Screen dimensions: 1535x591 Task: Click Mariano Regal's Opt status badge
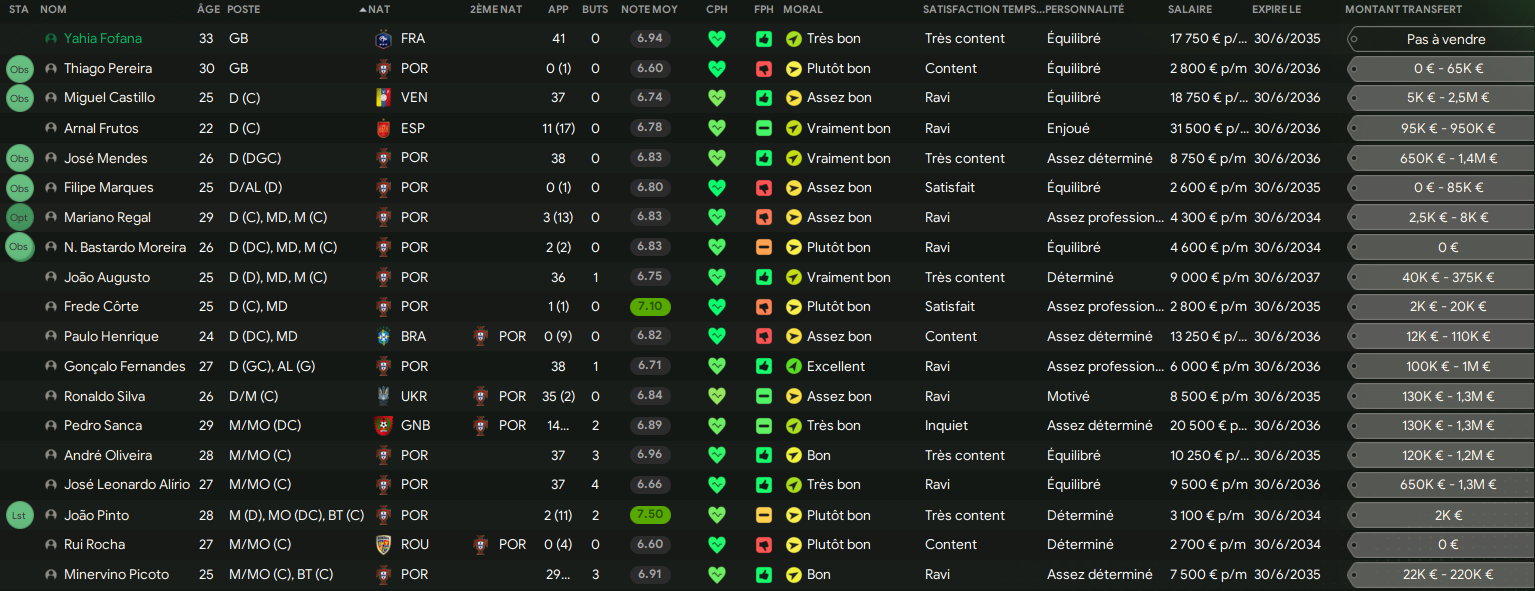(x=19, y=217)
